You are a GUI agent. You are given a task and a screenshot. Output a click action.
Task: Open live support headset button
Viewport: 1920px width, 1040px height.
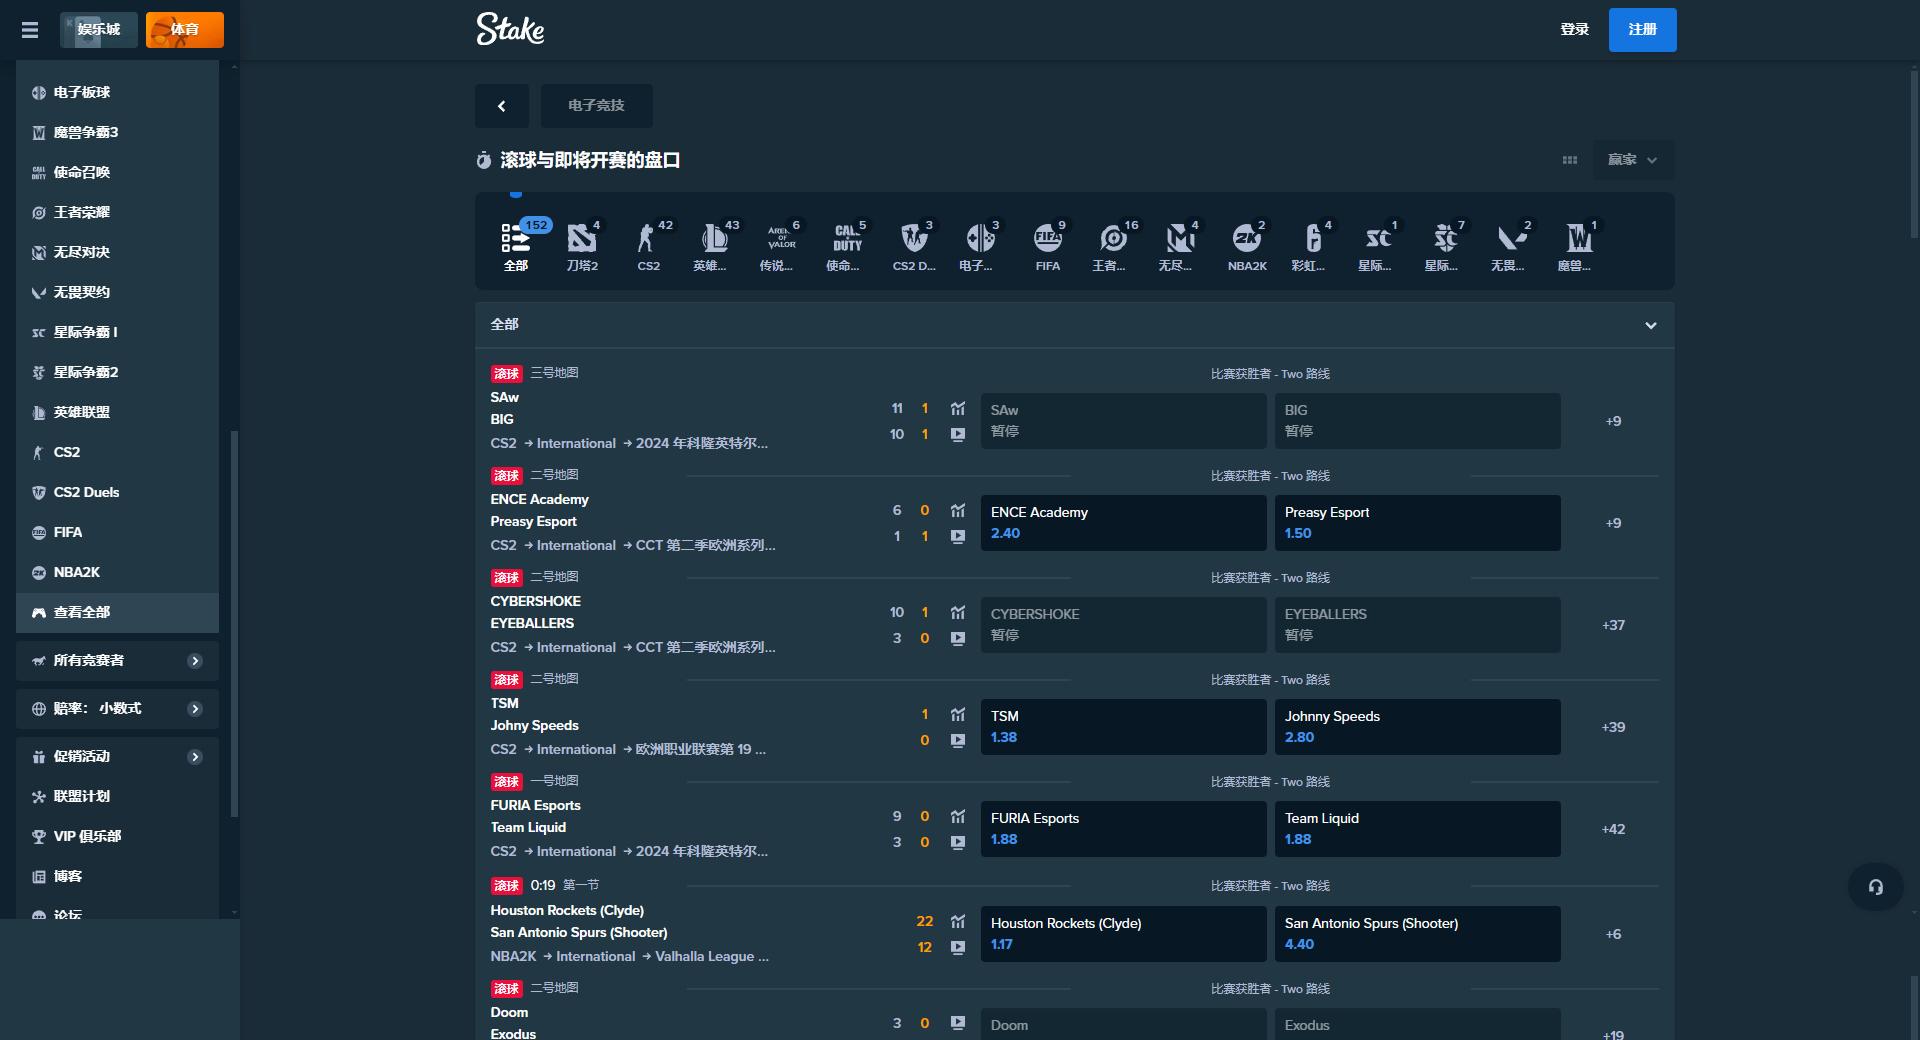(x=1876, y=887)
